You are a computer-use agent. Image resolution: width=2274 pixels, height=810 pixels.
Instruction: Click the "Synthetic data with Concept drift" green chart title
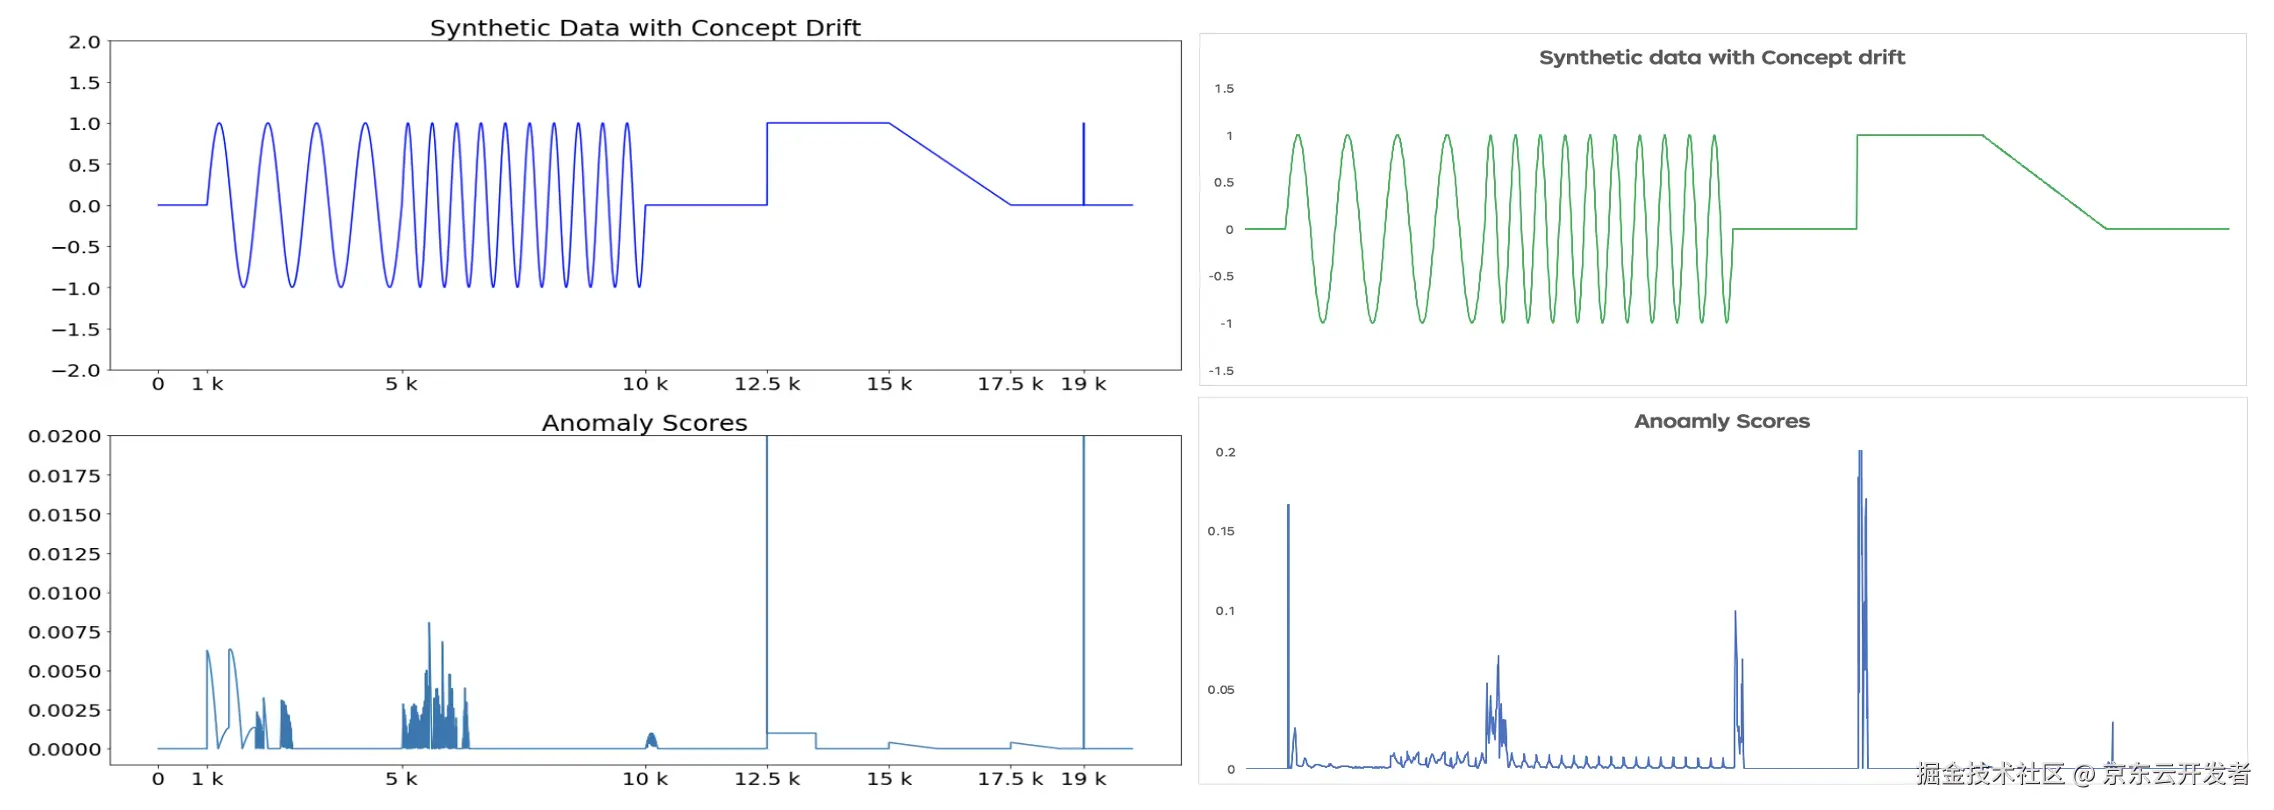pyautogui.click(x=1722, y=57)
